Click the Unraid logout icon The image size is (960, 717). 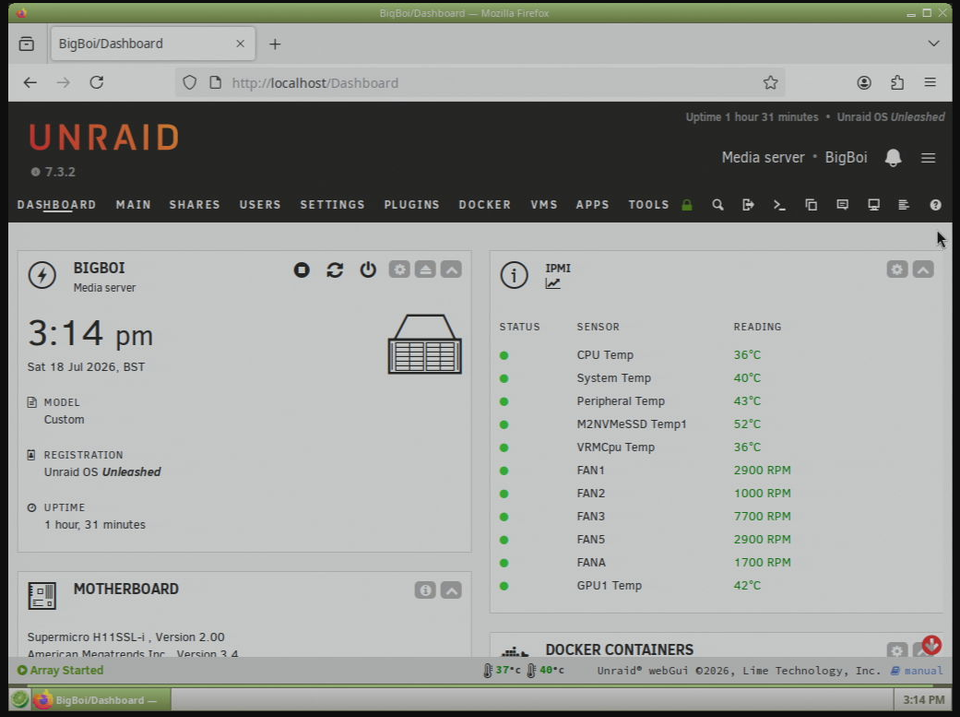click(x=748, y=205)
